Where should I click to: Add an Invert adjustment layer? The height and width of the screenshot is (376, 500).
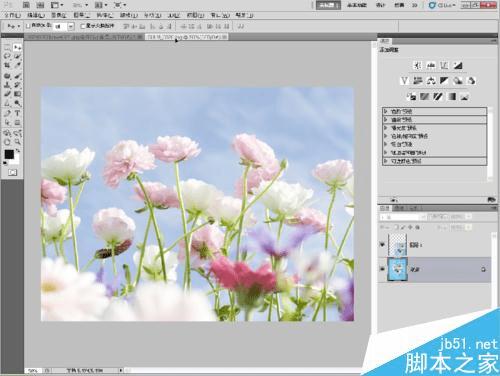pyautogui.click(x=411, y=97)
